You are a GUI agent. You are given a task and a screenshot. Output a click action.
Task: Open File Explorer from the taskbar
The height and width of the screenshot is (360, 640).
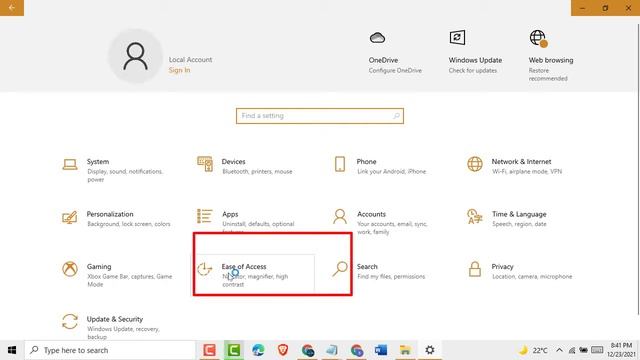[x=405, y=350]
